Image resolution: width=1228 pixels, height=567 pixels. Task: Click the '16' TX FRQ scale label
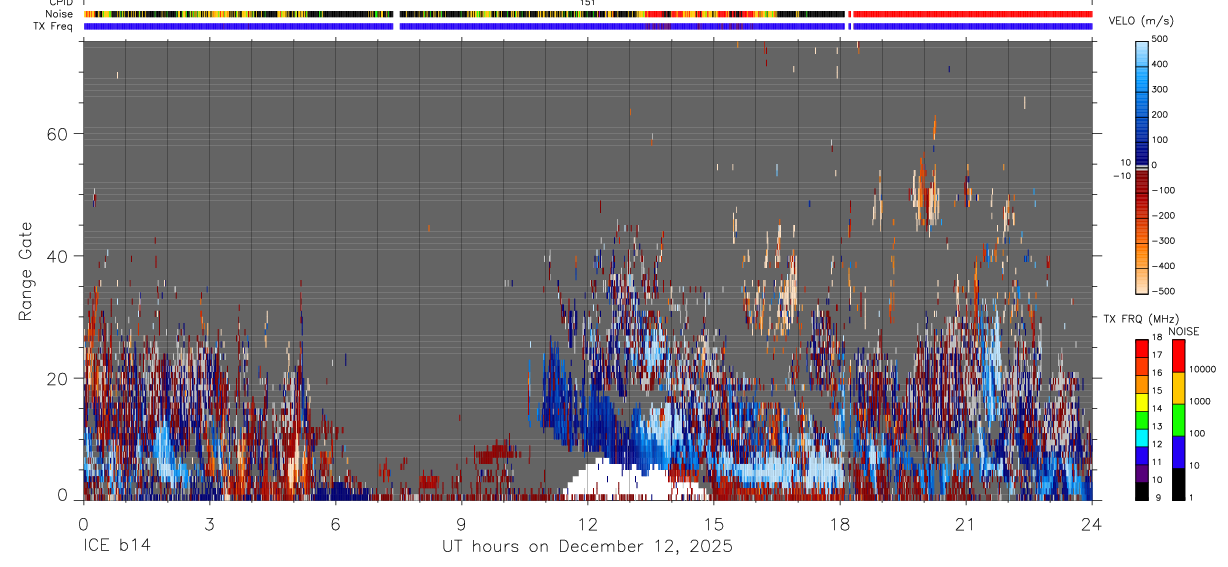click(1157, 373)
